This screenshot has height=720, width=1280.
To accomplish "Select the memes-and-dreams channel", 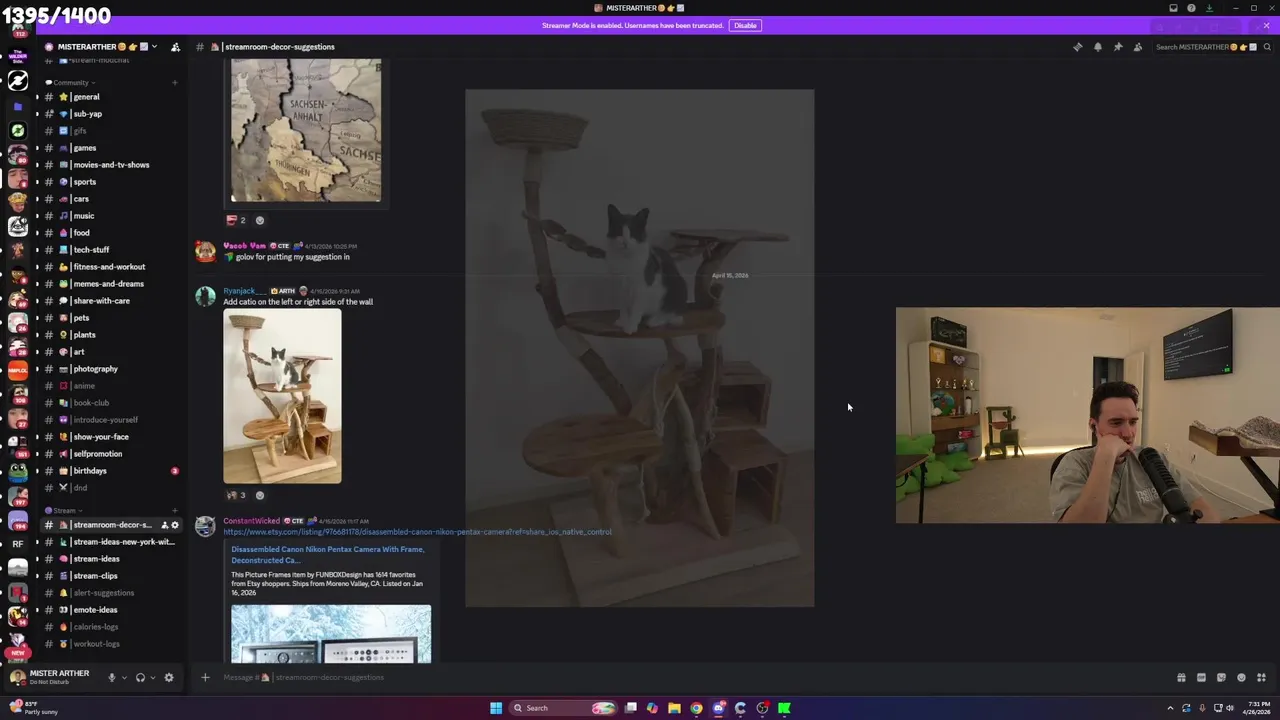I will (x=110, y=284).
